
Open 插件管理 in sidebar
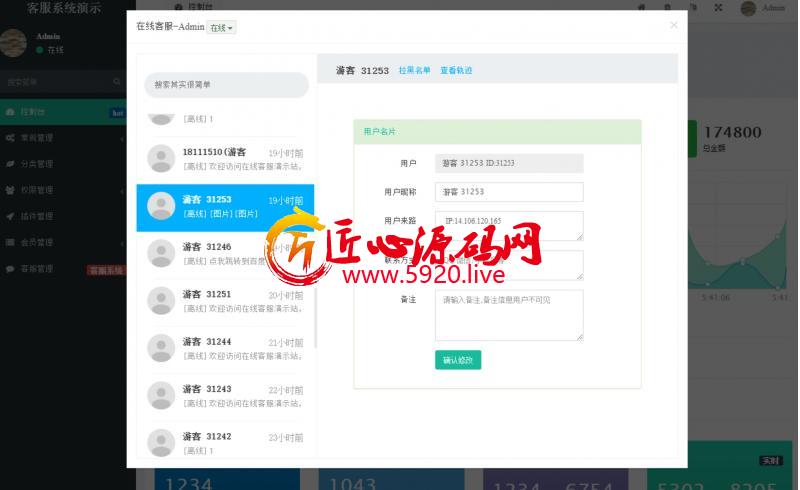[x=63, y=216]
